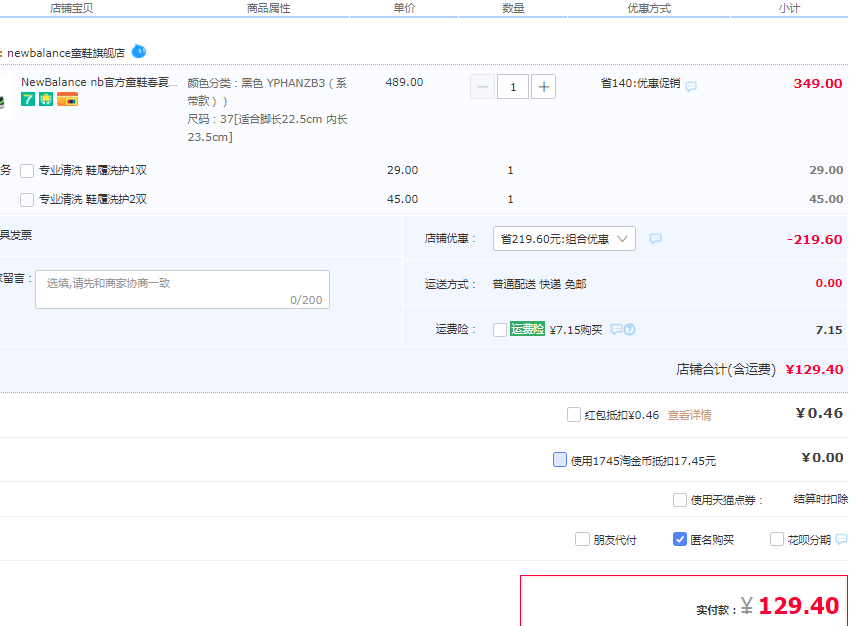Check the 红包抵扣¥0.46 checkbox
Viewport: 856px width, 626px height.
(x=574, y=415)
